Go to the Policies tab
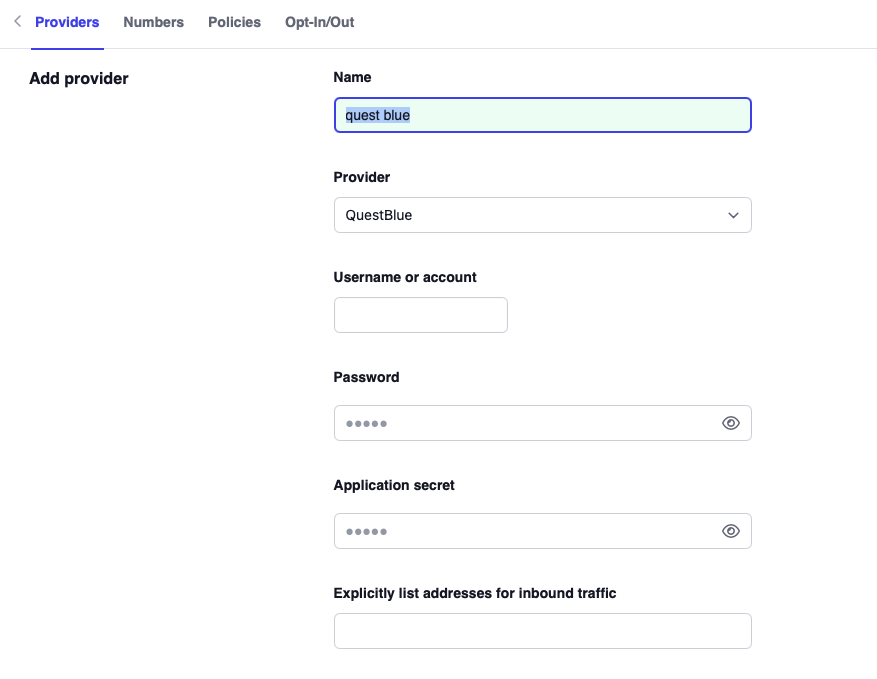The height and width of the screenshot is (679, 877). (234, 22)
